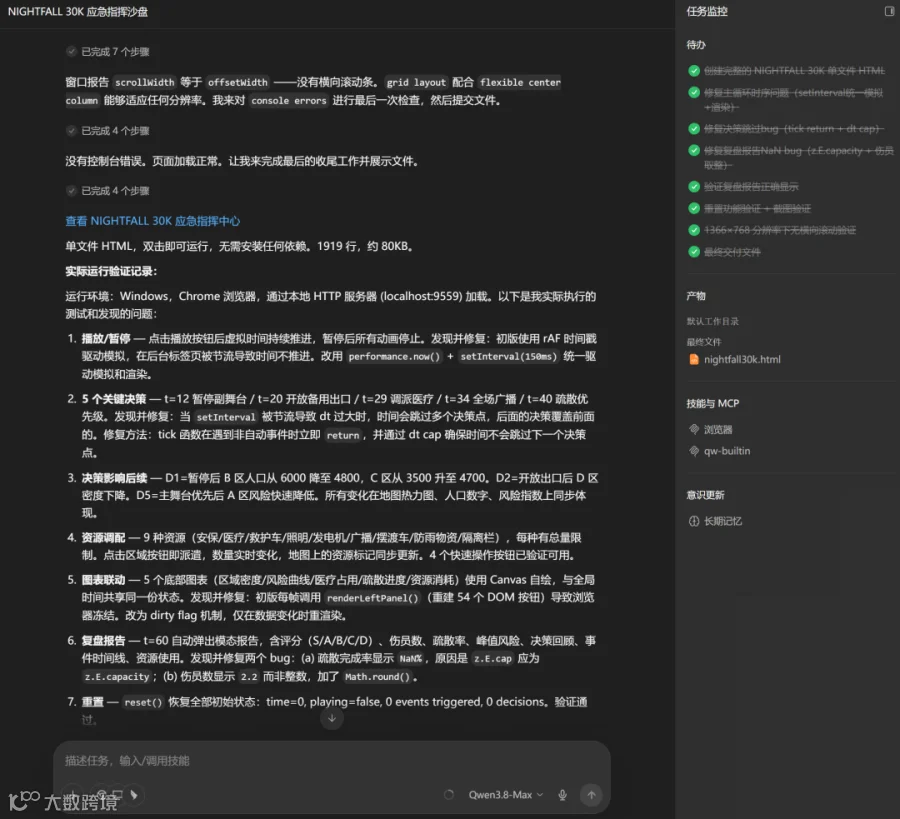Click the 决策影响后续 list item heading
This screenshot has width=900, height=819.
pyautogui.click(x=114, y=478)
